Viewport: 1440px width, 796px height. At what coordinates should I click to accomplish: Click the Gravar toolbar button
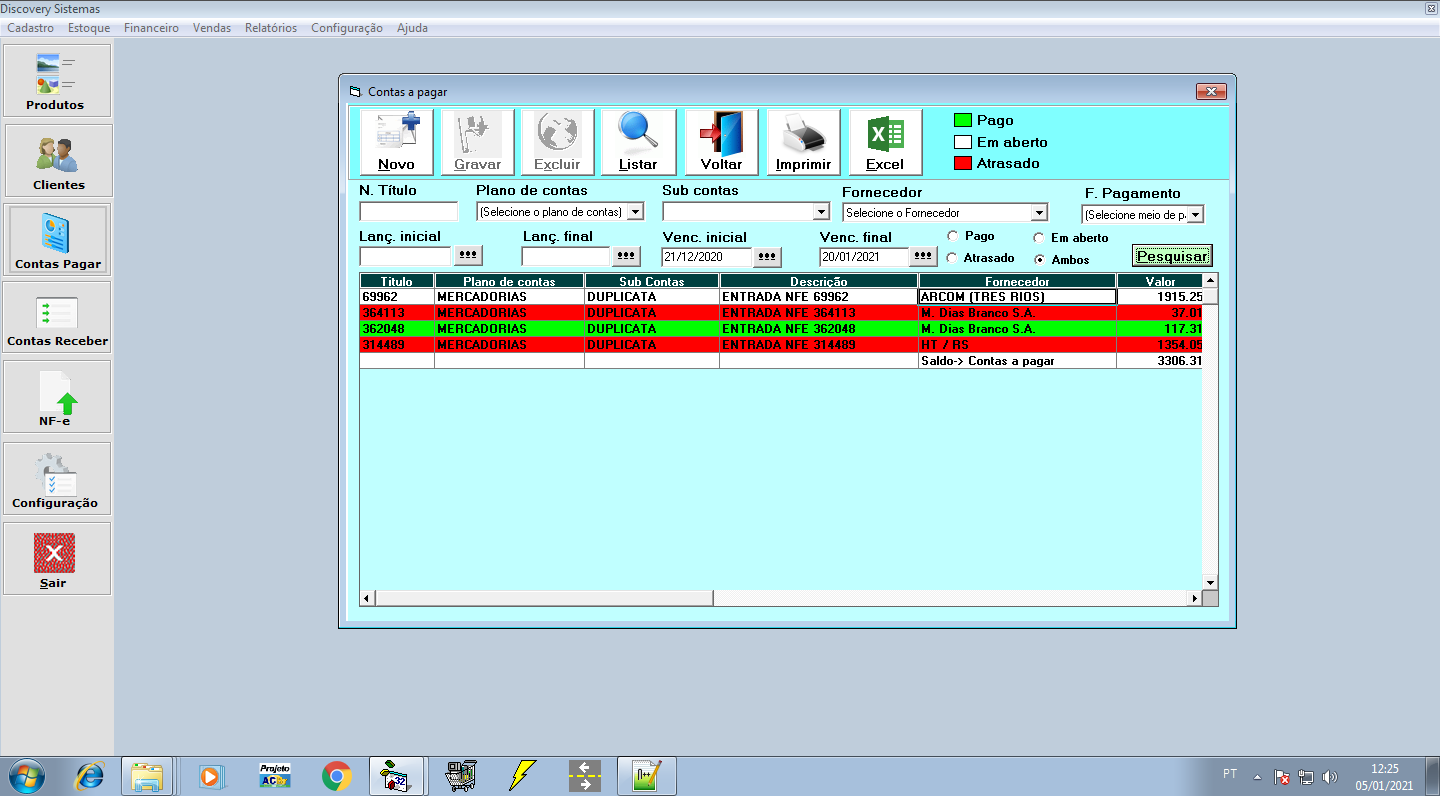478,143
